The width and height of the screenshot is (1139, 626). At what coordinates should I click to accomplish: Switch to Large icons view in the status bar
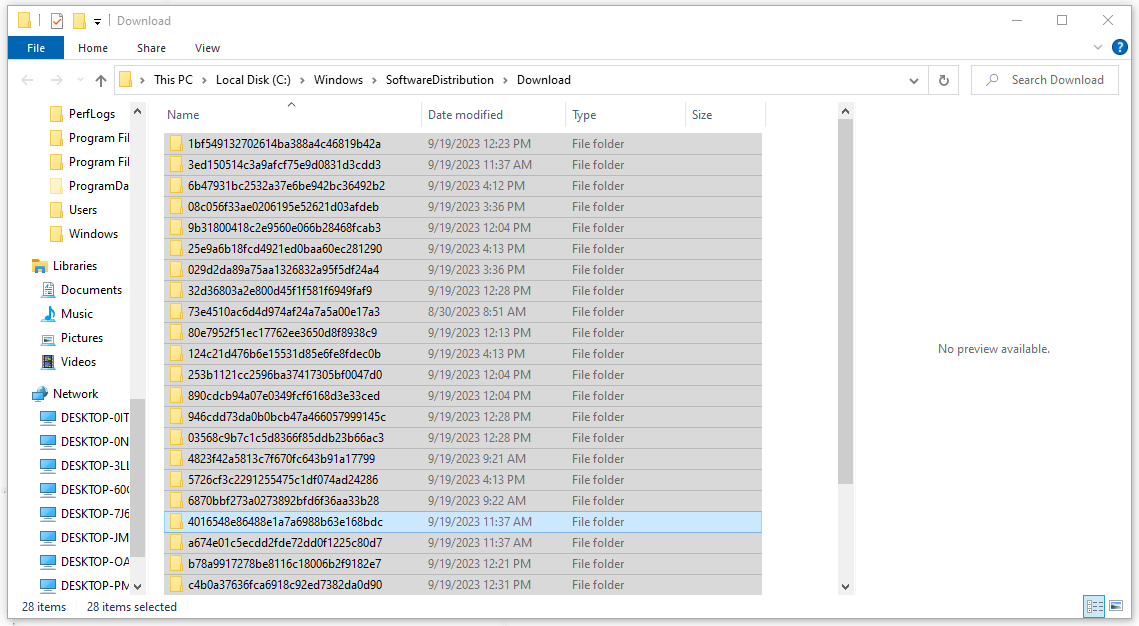point(1116,607)
